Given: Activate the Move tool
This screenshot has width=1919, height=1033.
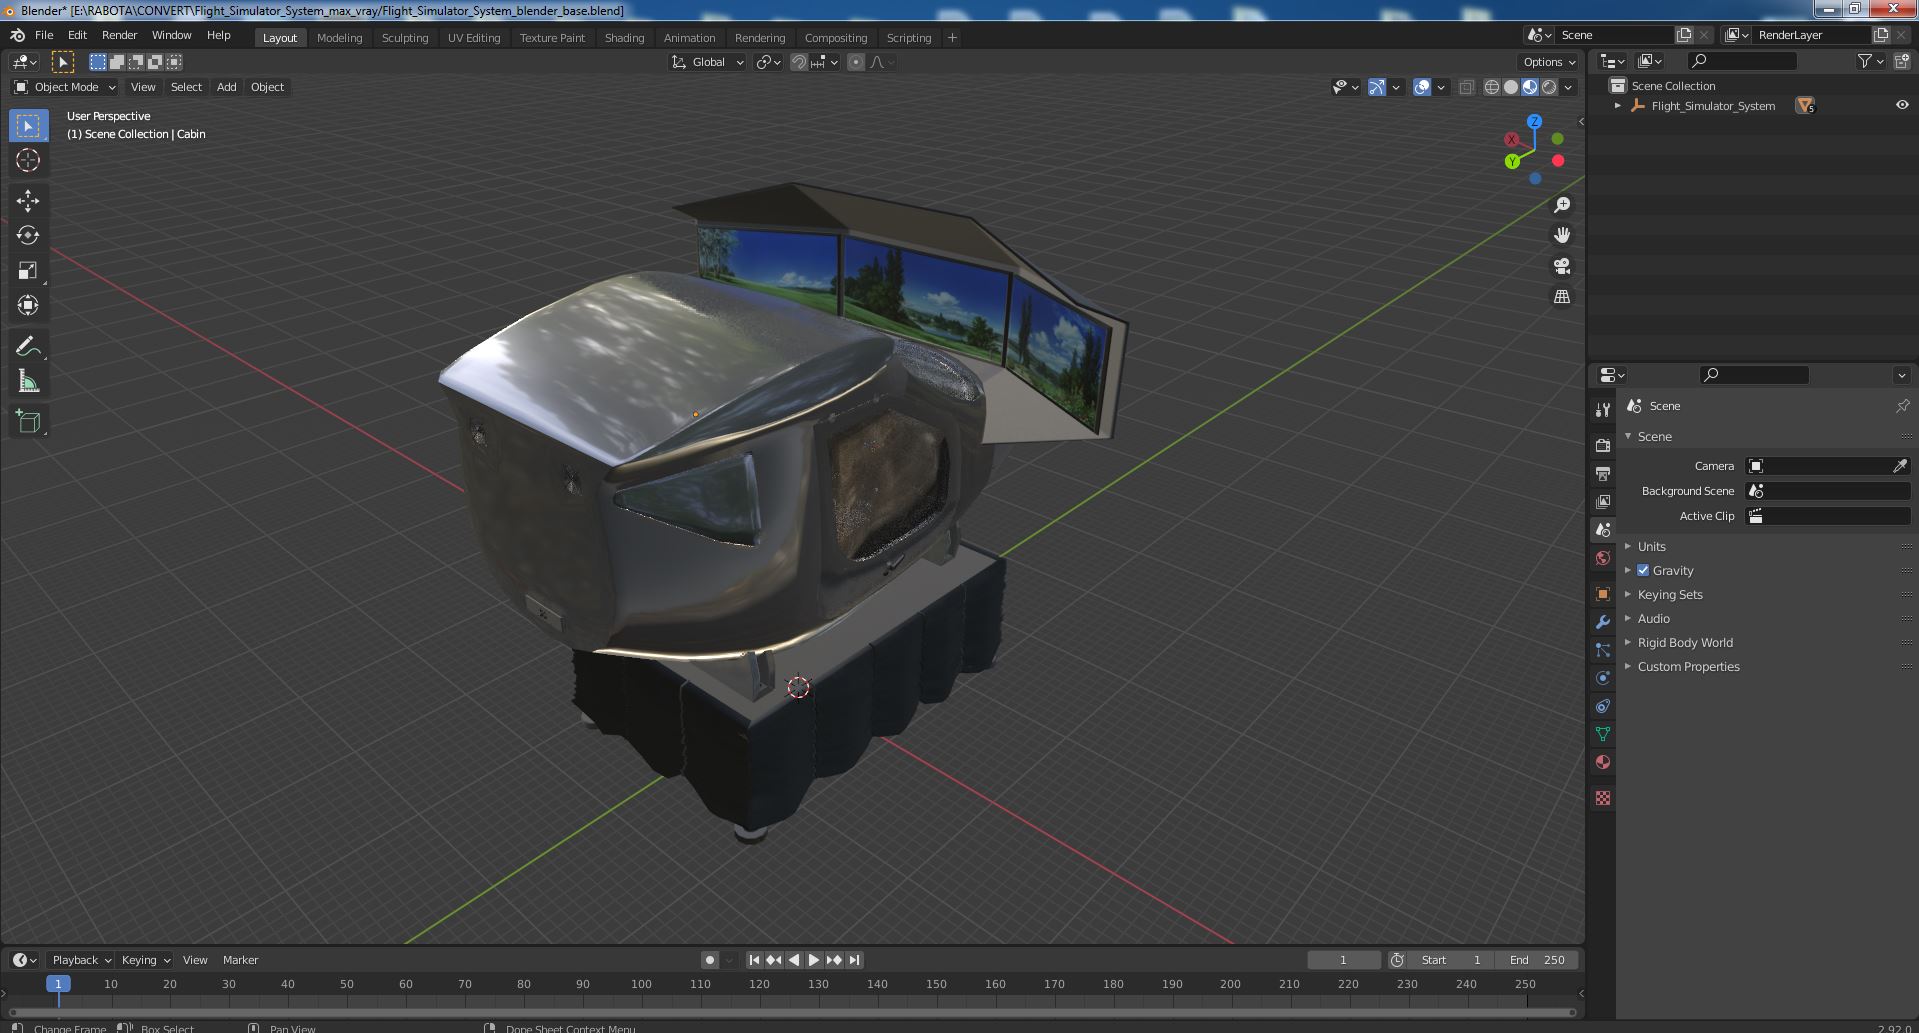Looking at the screenshot, I should pyautogui.click(x=28, y=201).
